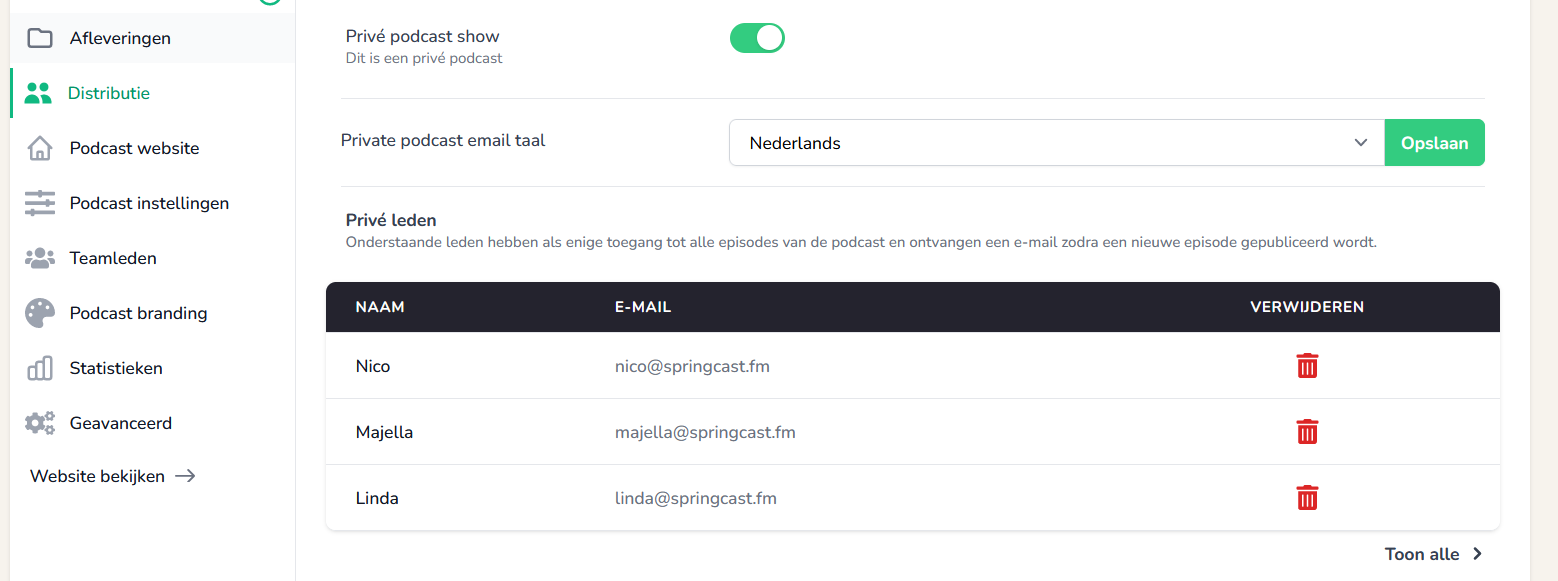The image size is (1558, 581).
Task: Toggle off the Privé podcast show switch
Action: (x=757, y=38)
